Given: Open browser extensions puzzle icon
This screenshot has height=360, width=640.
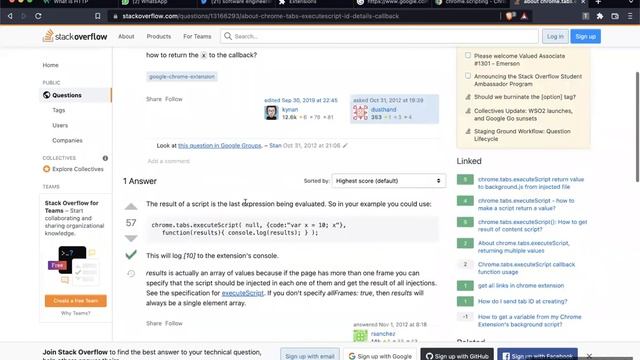Looking at the screenshot, I should tap(600, 16).
